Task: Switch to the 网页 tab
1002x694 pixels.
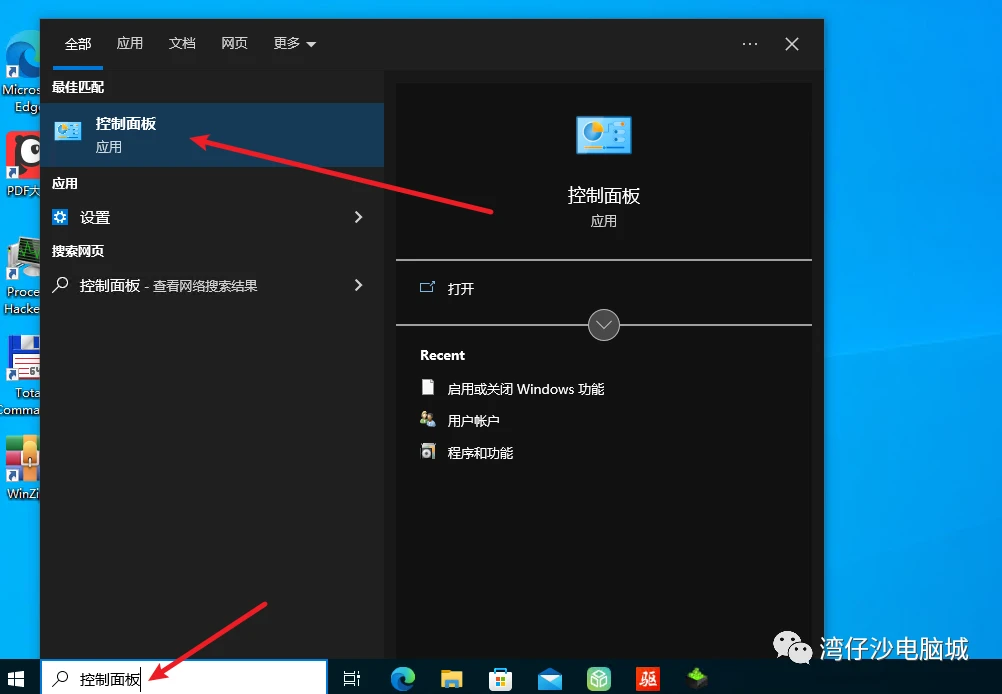Action: tap(235, 43)
